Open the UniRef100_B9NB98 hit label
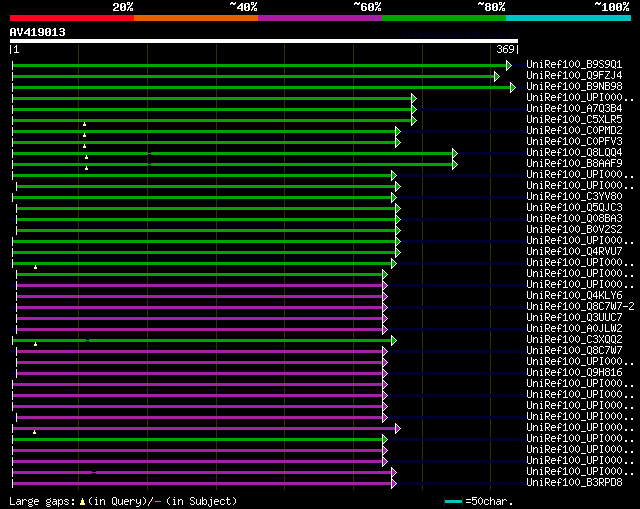Screen dimensions: 640x509 coord(574,87)
